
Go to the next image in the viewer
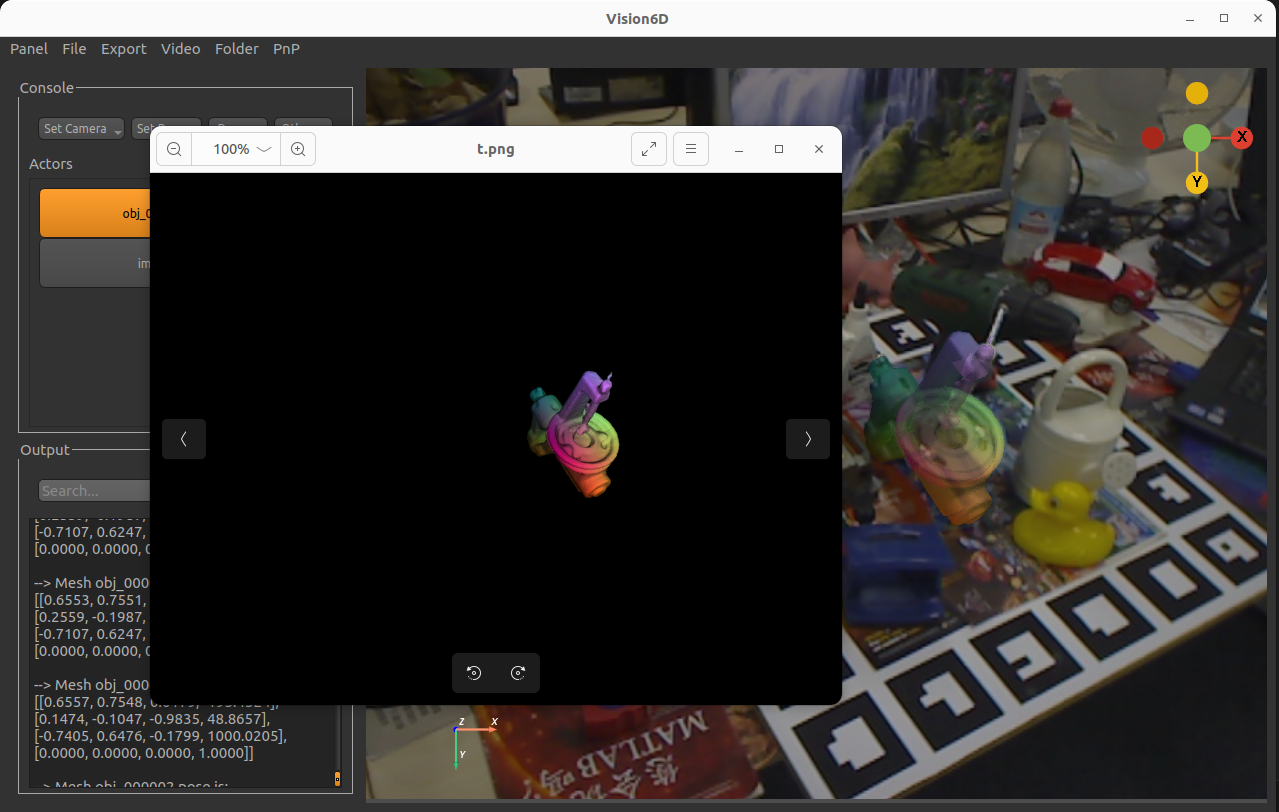click(807, 438)
